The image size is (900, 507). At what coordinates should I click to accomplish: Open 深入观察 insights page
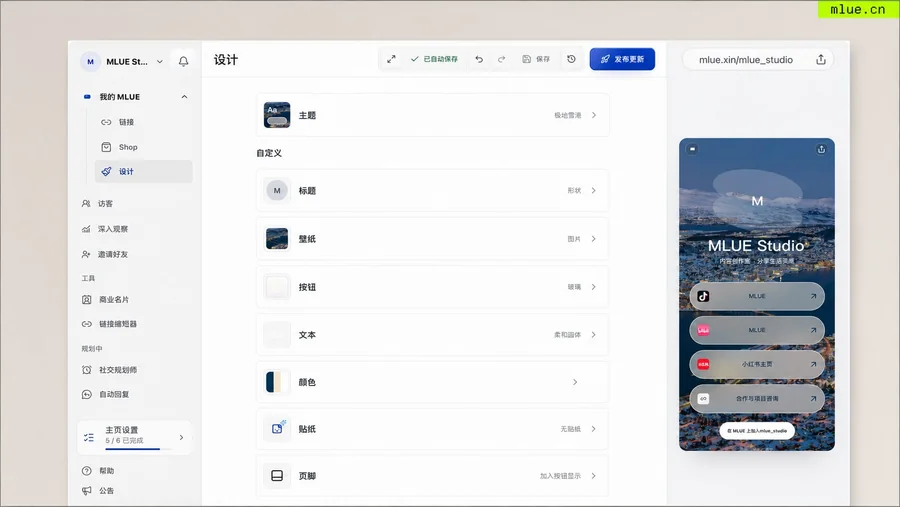[105, 229]
